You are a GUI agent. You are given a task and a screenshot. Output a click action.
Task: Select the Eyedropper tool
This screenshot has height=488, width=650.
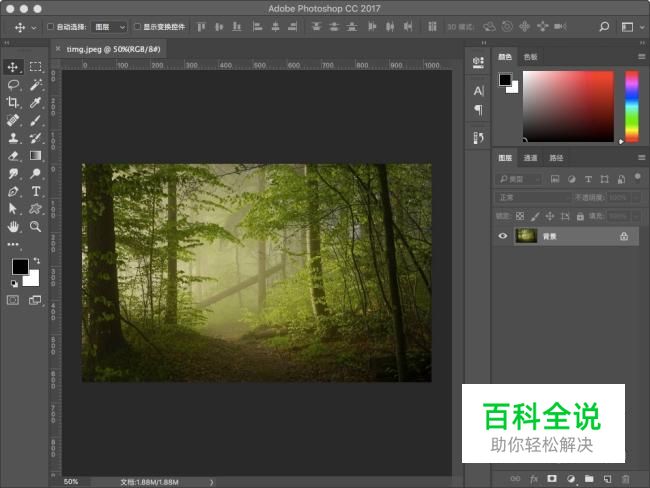[x=35, y=103]
